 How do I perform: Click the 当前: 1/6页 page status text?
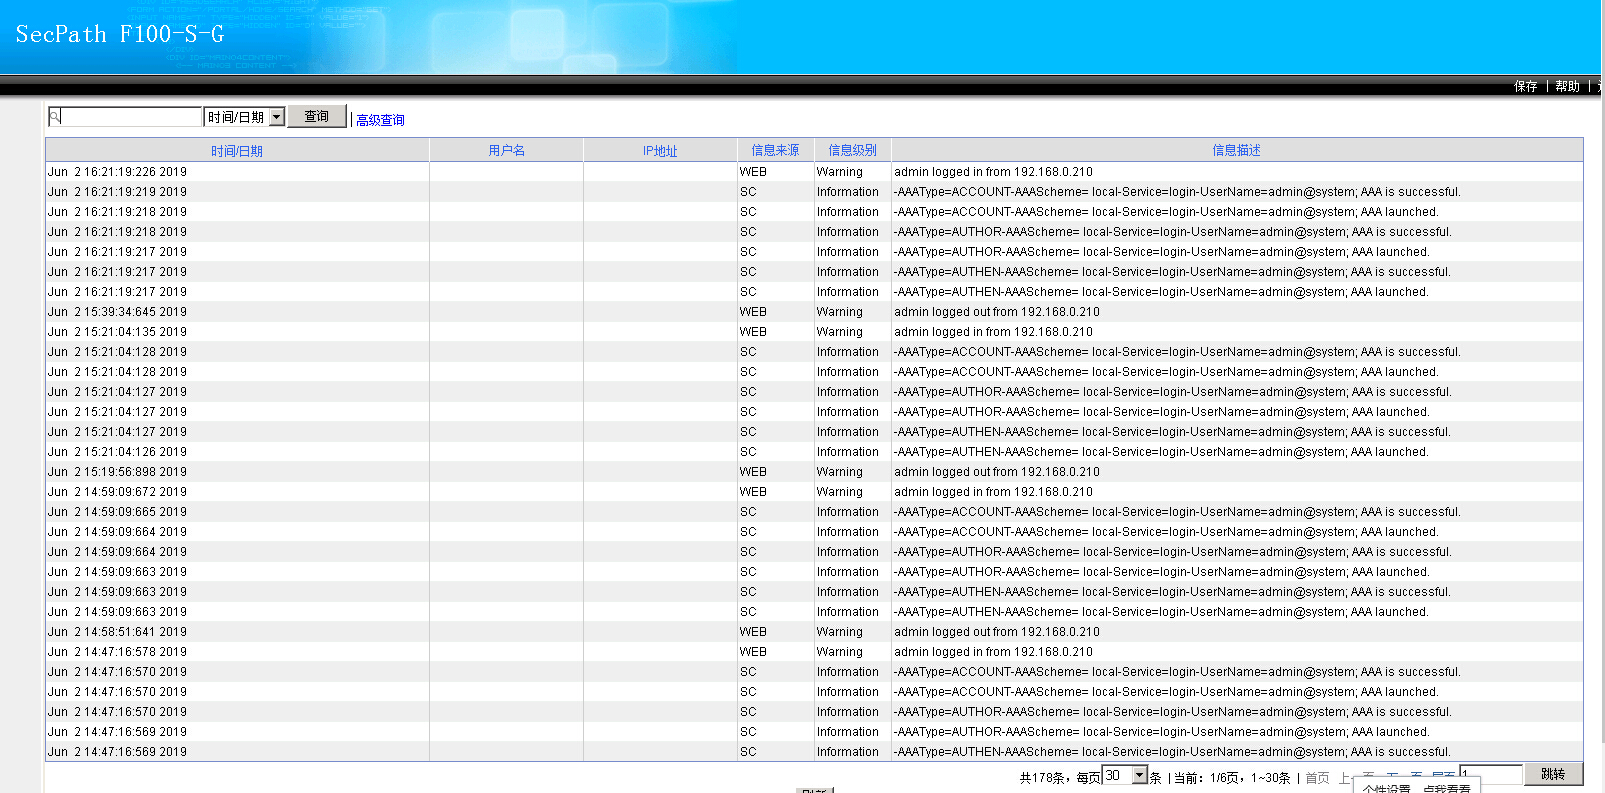tap(1207, 778)
